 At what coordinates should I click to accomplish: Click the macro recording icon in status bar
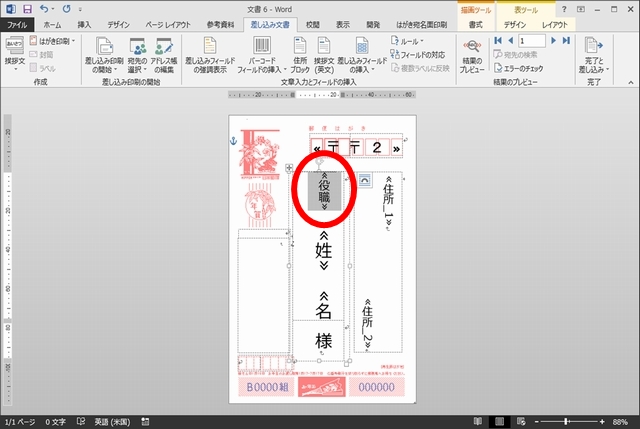click(145, 421)
